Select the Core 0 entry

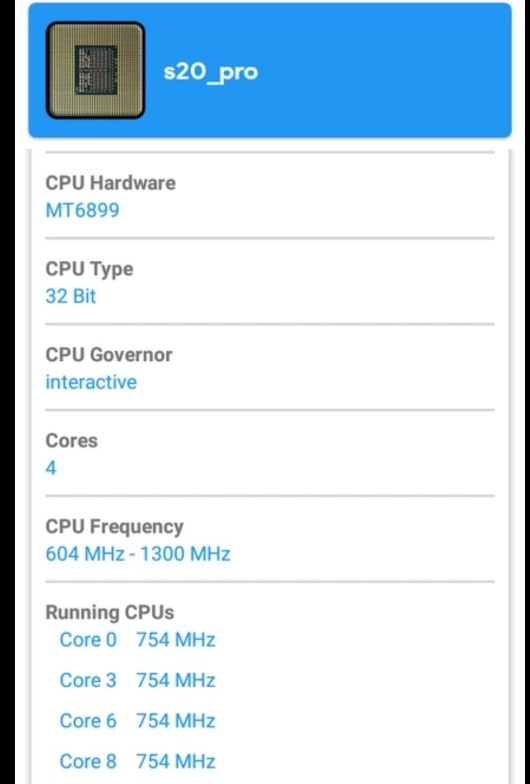pos(88,640)
